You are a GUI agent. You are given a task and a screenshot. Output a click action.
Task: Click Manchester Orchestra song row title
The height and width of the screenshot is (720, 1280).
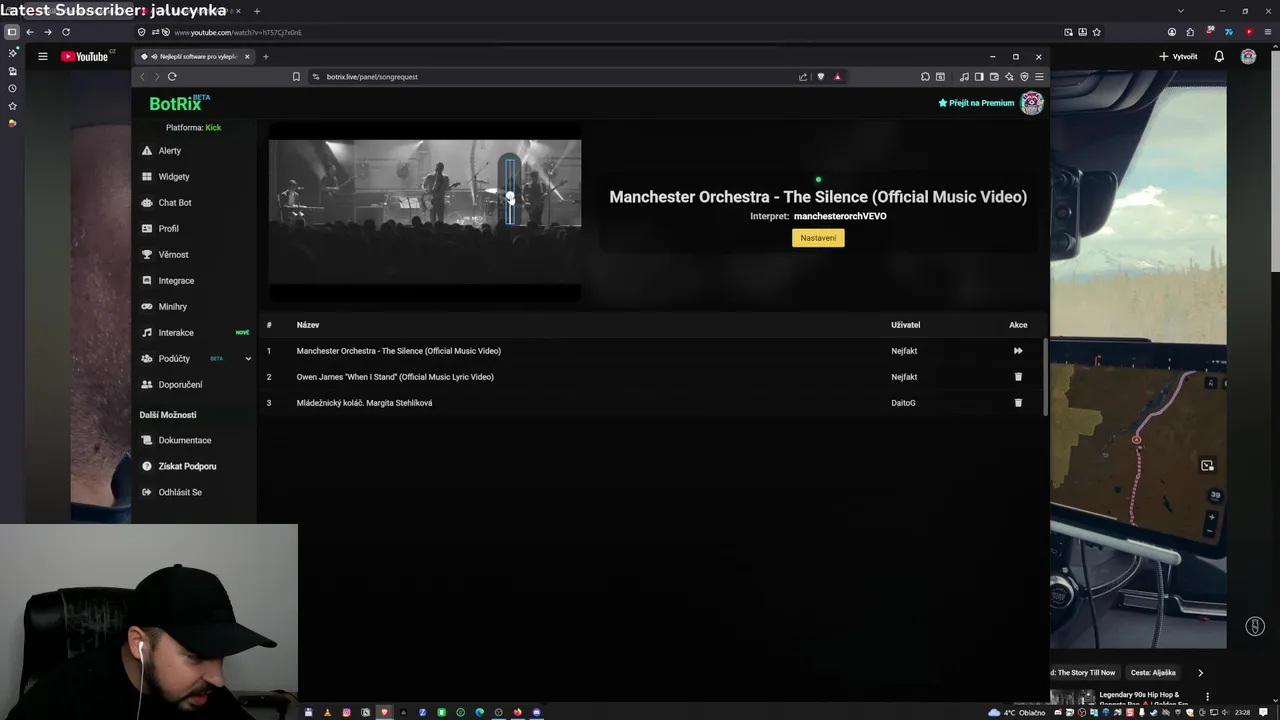click(x=398, y=351)
